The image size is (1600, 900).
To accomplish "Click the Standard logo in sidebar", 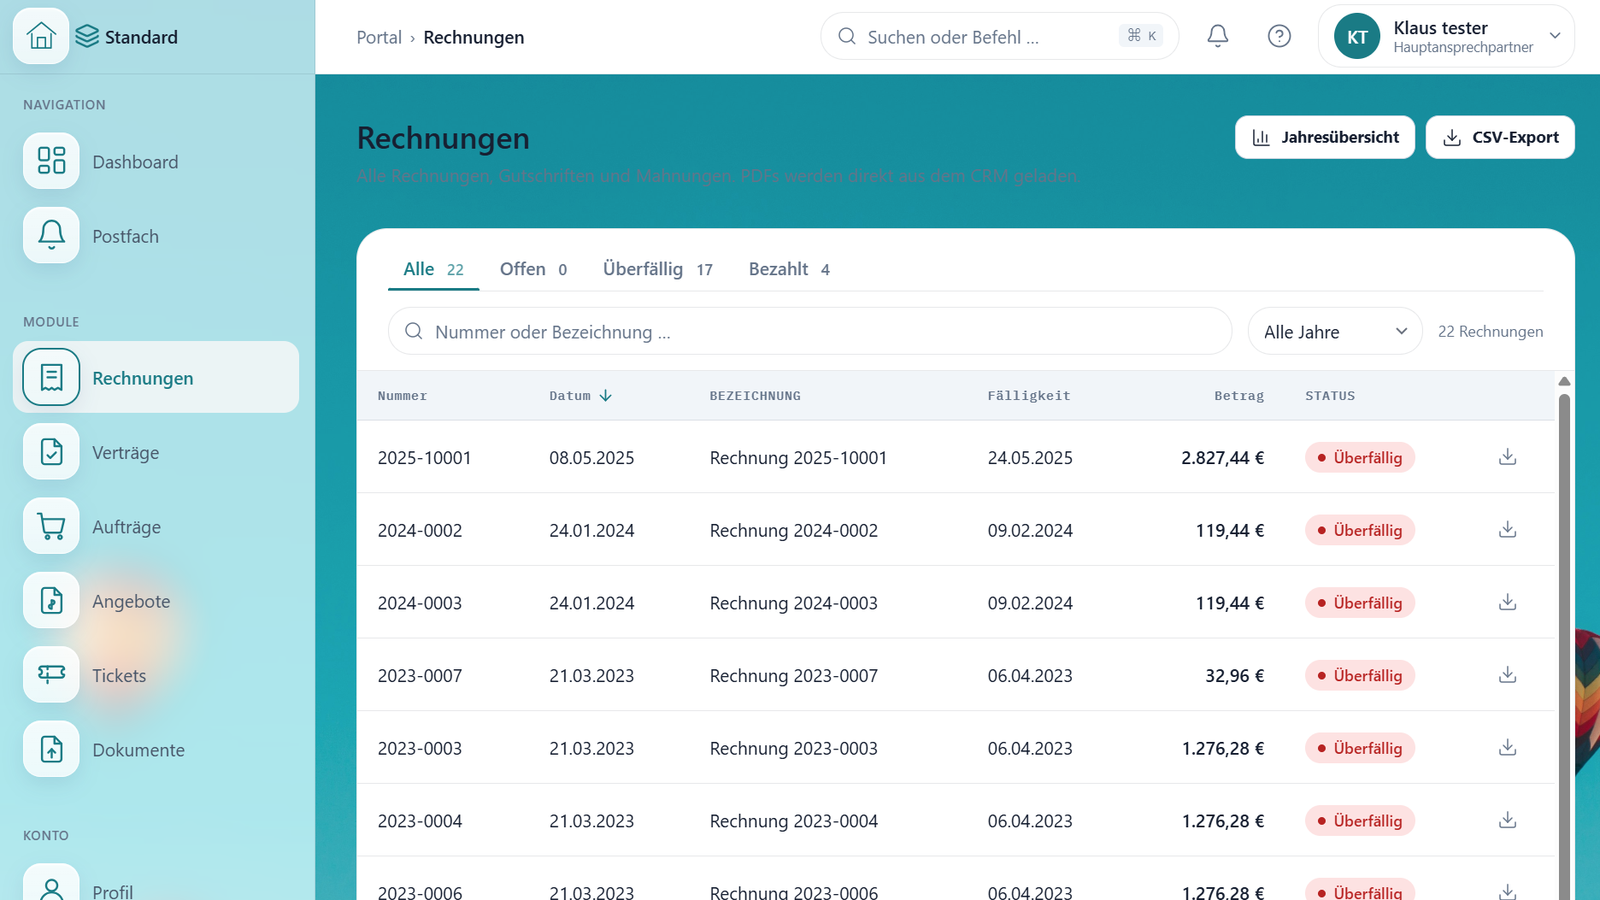I will point(126,37).
